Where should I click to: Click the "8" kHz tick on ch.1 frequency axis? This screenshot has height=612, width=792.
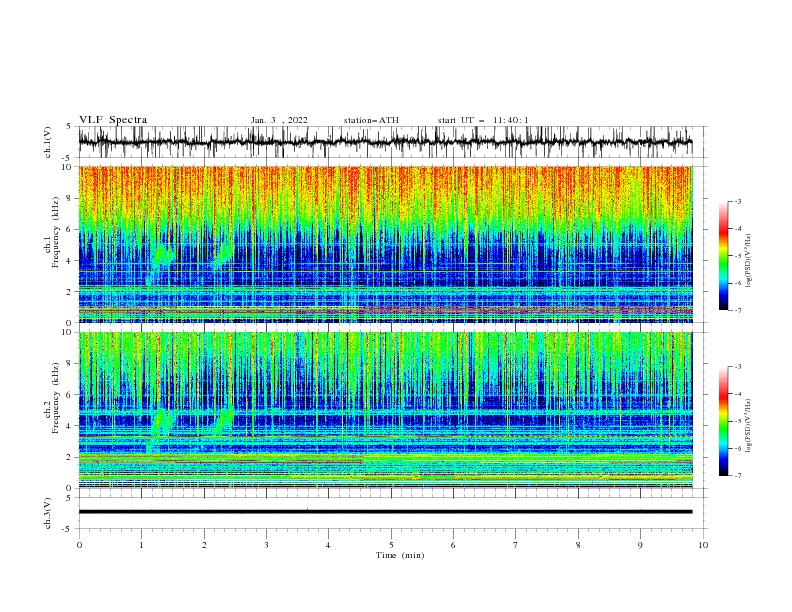tap(70, 198)
